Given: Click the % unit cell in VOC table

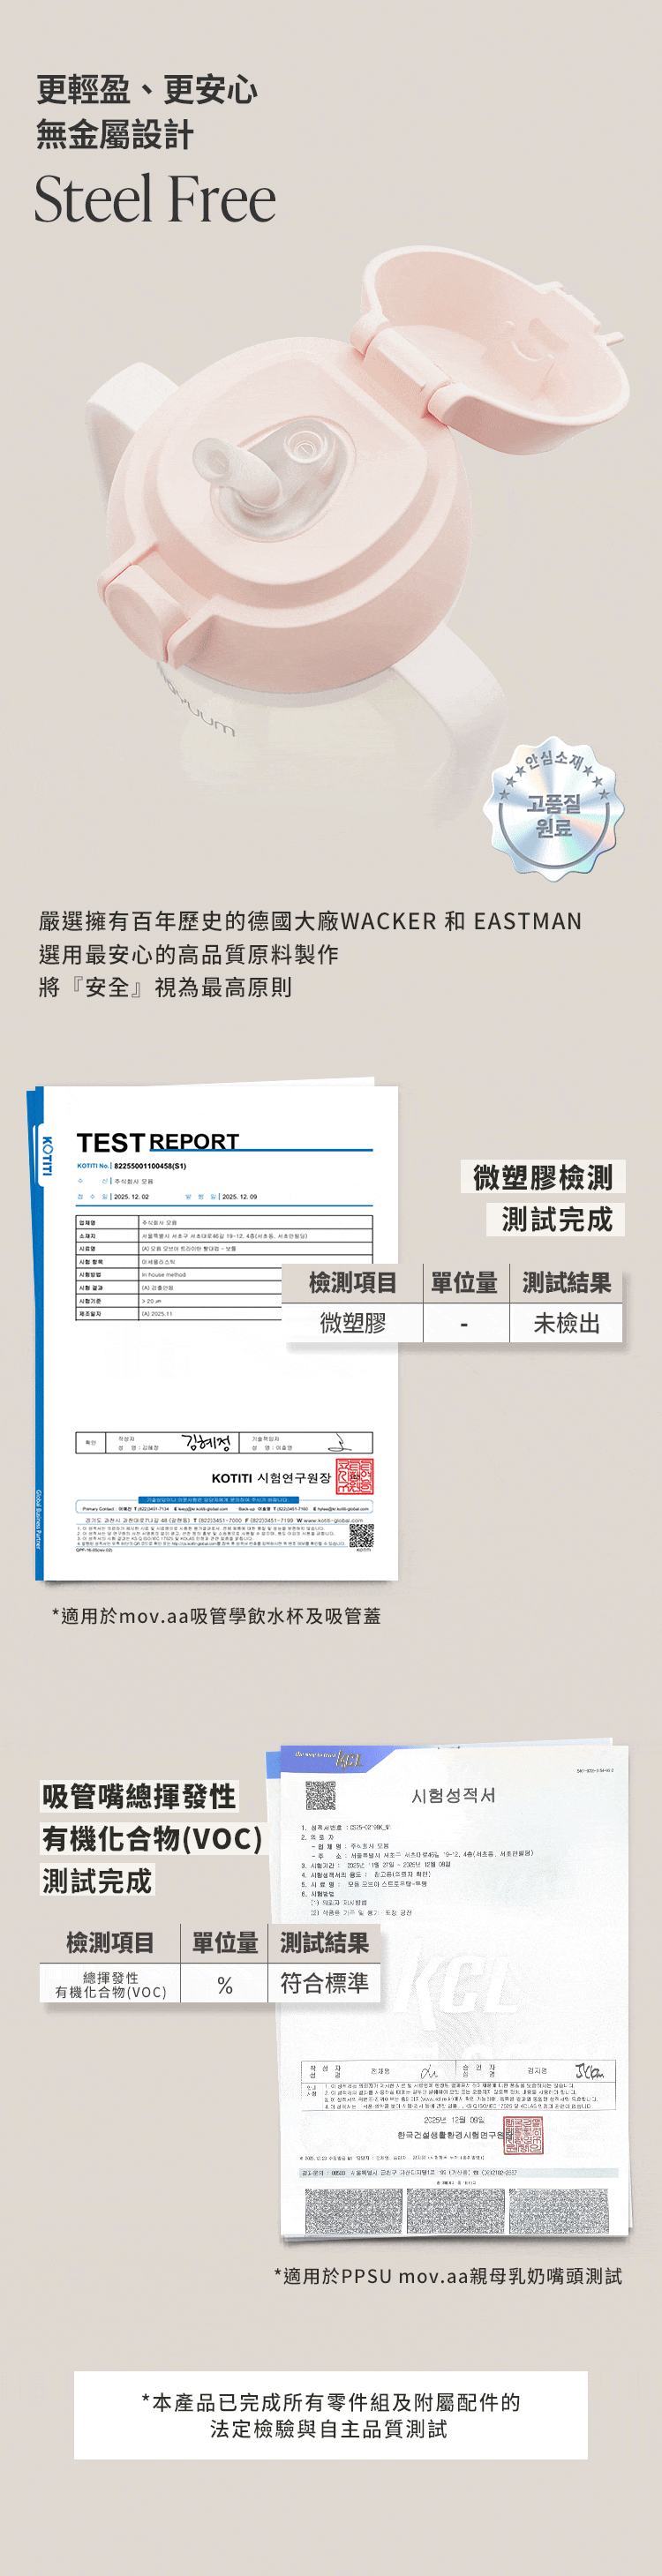Looking at the screenshot, I should tap(224, 1984).
